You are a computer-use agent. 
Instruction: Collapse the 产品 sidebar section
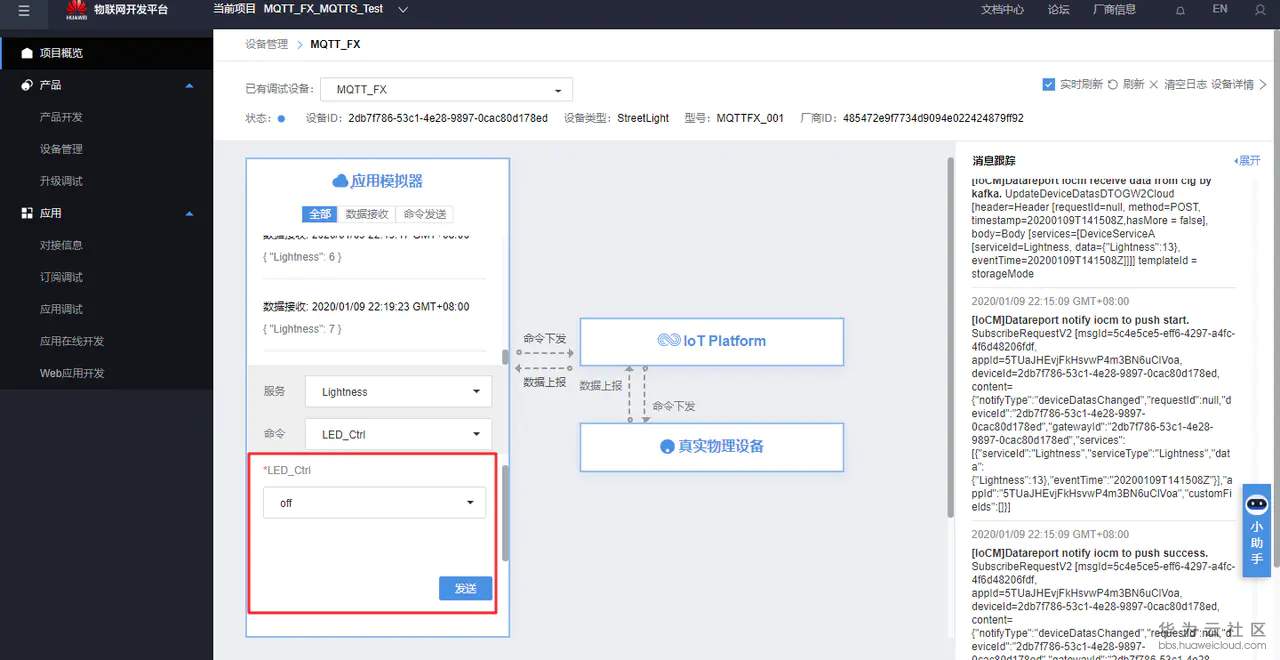click(x=190, y=85)
